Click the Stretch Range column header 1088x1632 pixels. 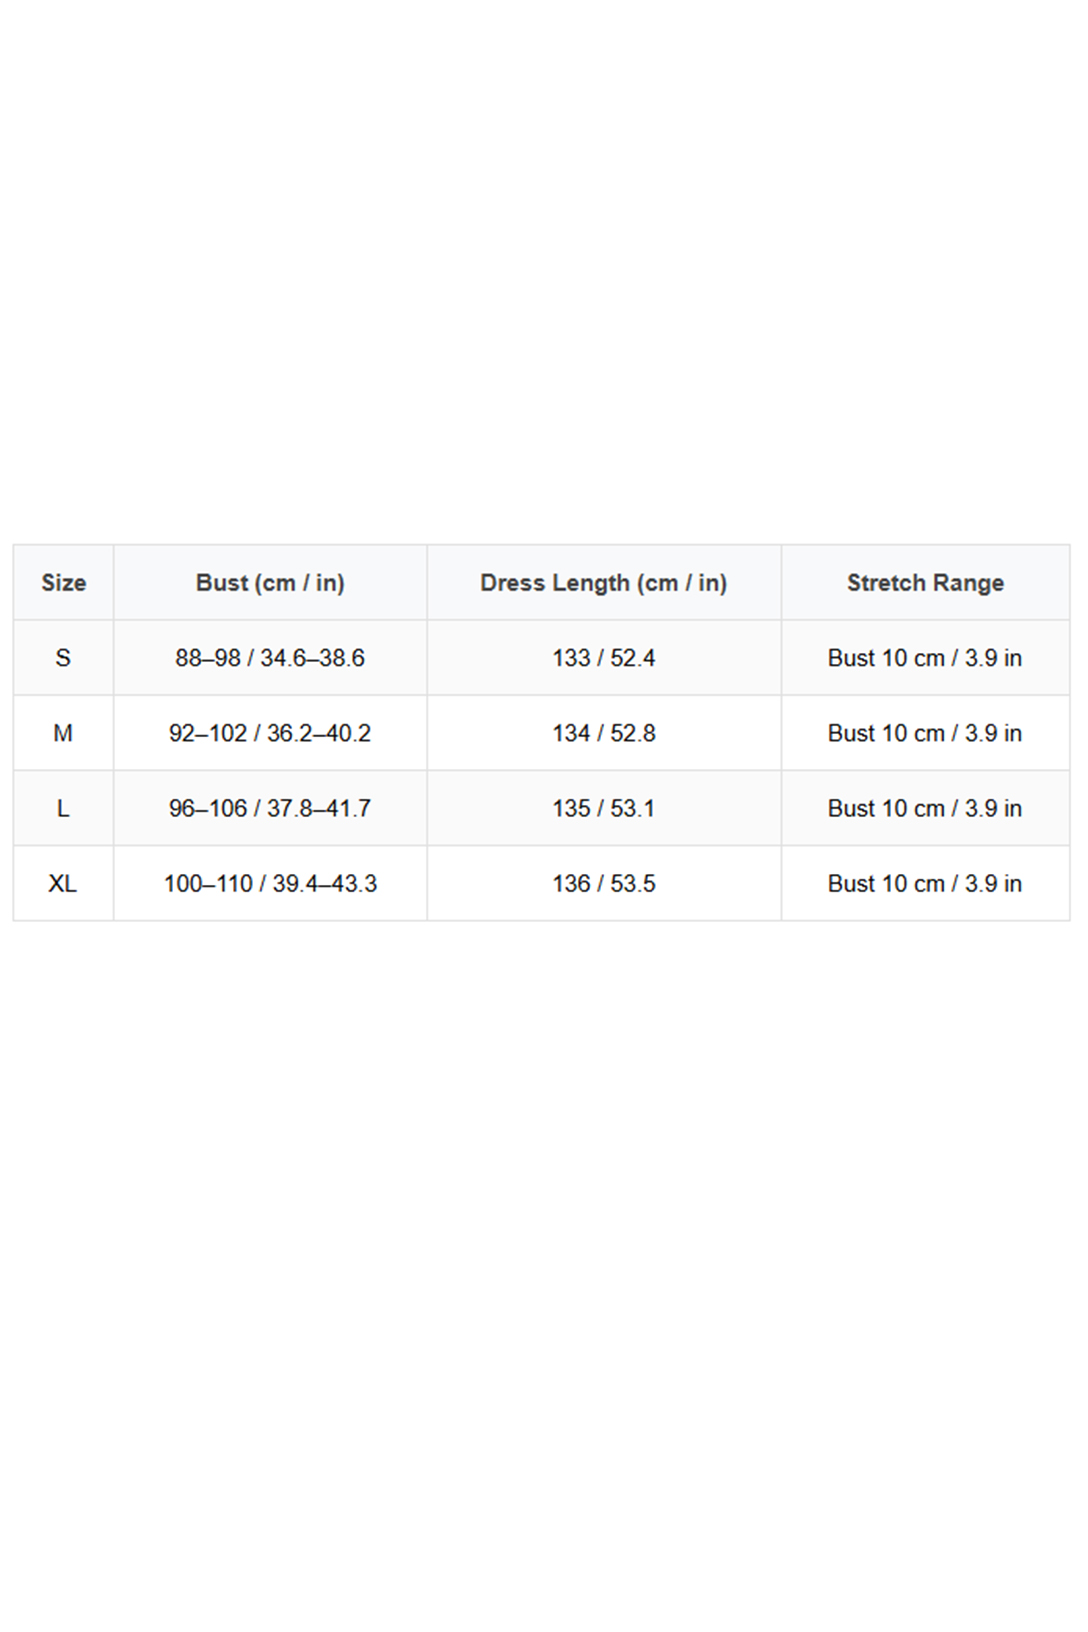[x=925, y=583]
